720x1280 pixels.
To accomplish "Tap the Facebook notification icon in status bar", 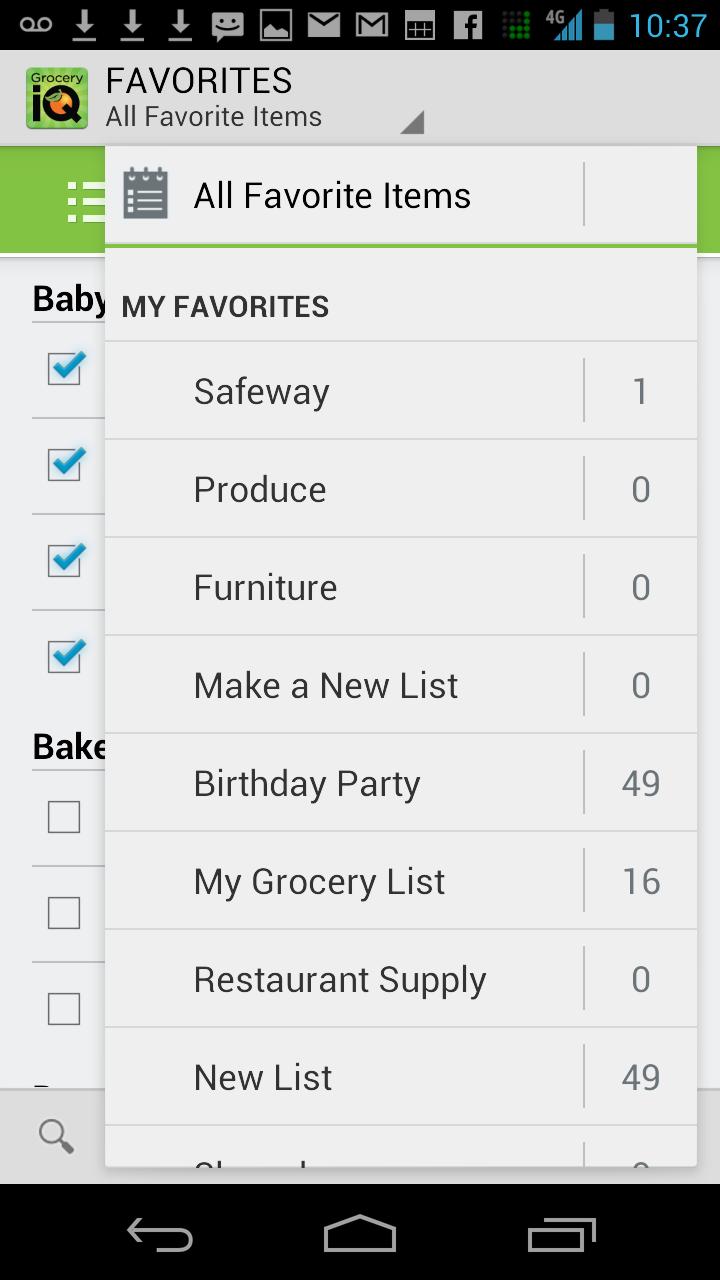I will click(468, 25).
